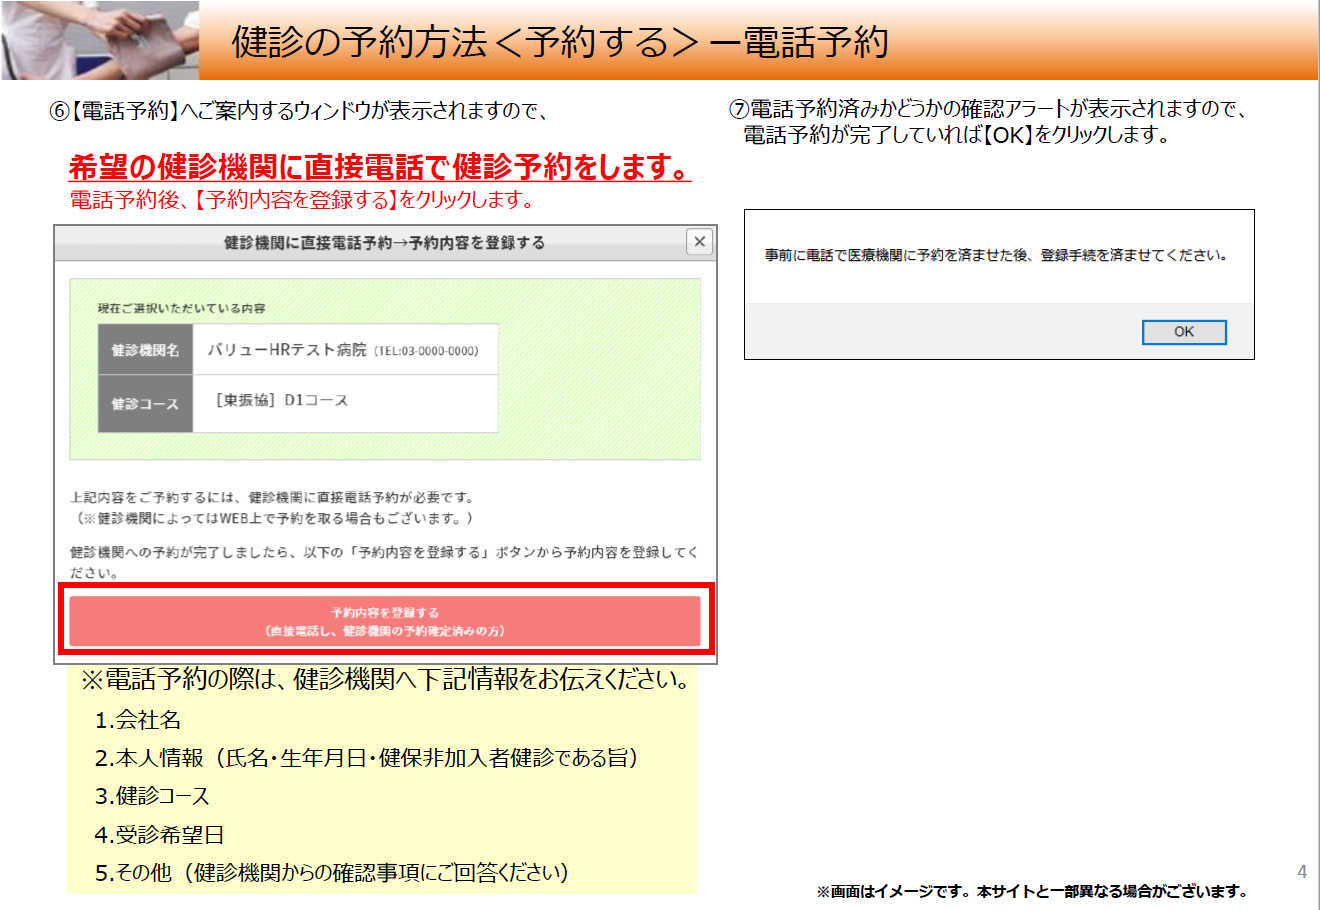Click the dialog title bar text
This screenshot has width=1320, height=910.
[384, 243]
